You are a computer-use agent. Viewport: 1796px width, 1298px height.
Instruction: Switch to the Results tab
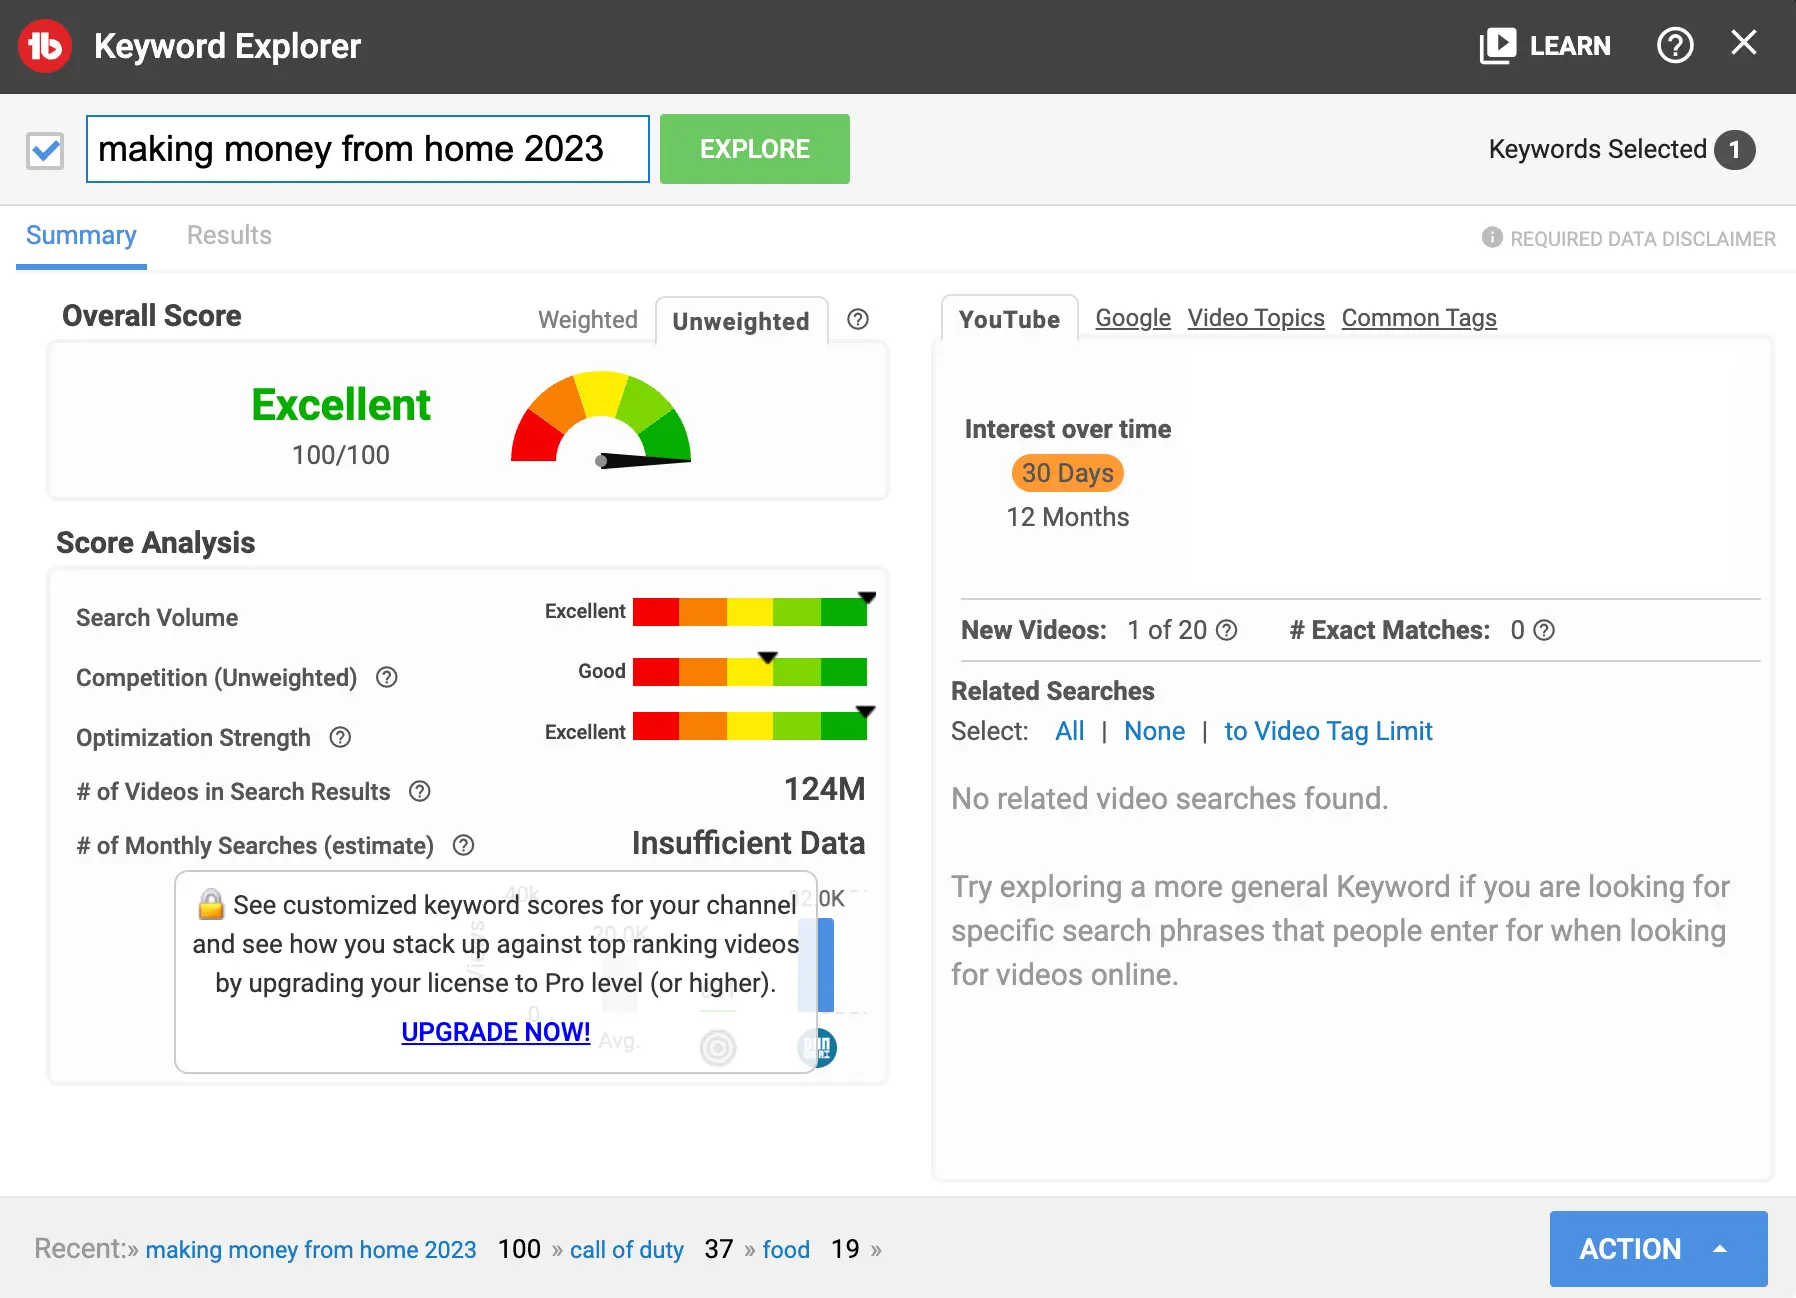(229, 236)
